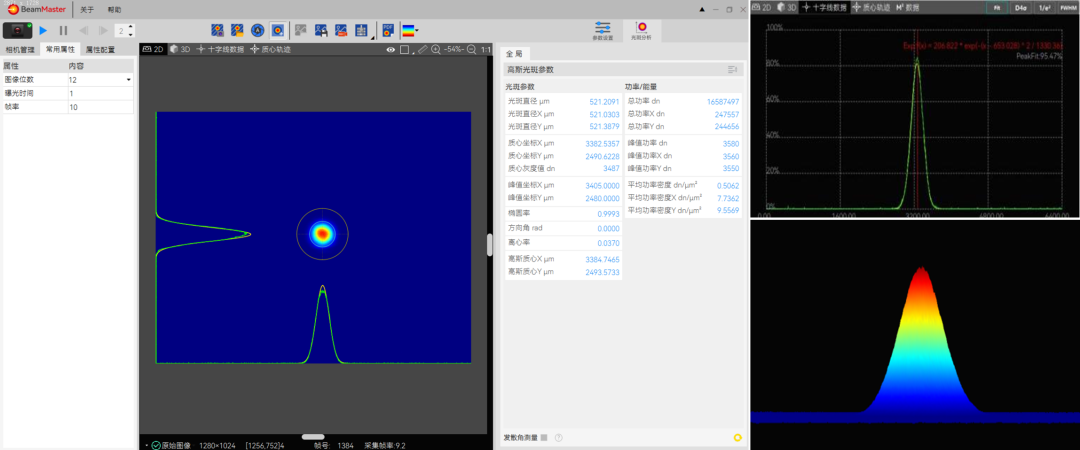Export a PDF report
The width and height of the screenshot is (1080, 450).
(388, 30)
